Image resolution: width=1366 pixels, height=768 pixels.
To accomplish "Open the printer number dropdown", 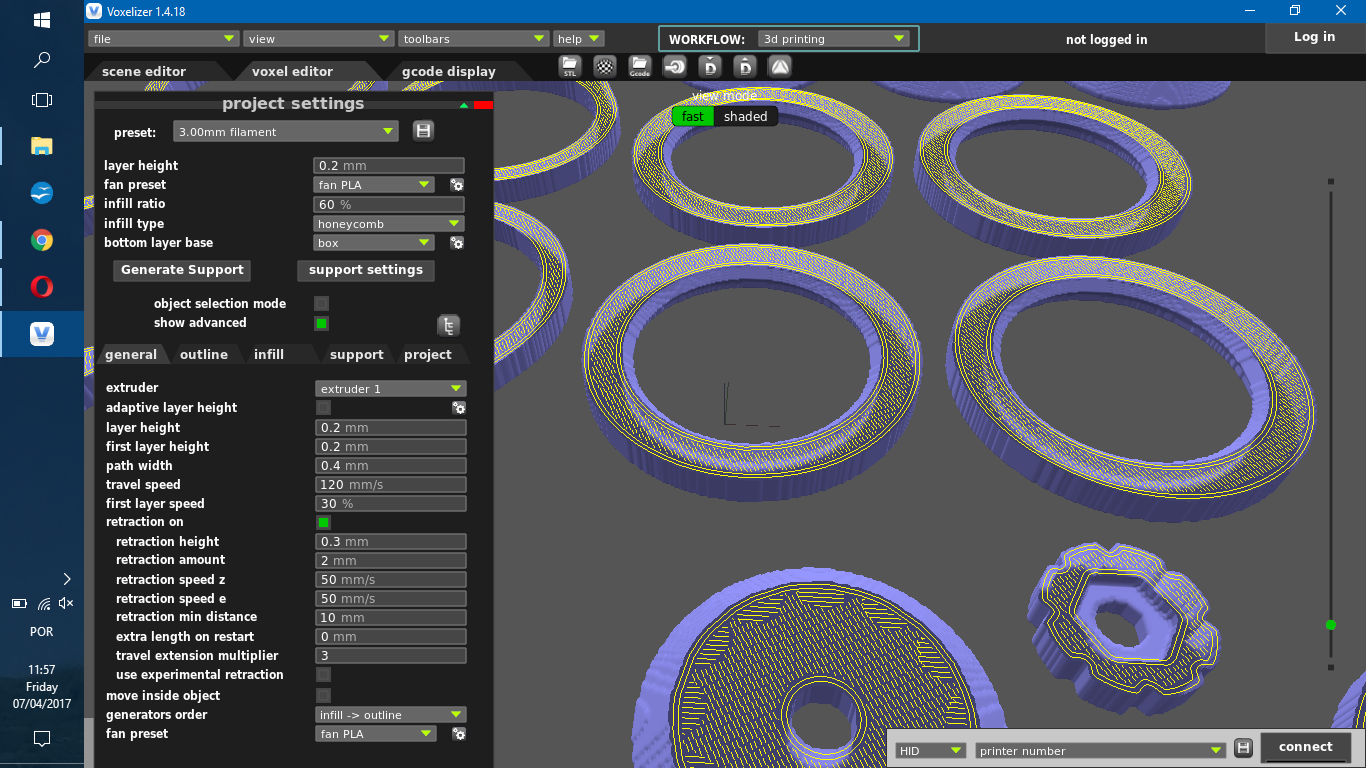I will [x=1101, y=750].
